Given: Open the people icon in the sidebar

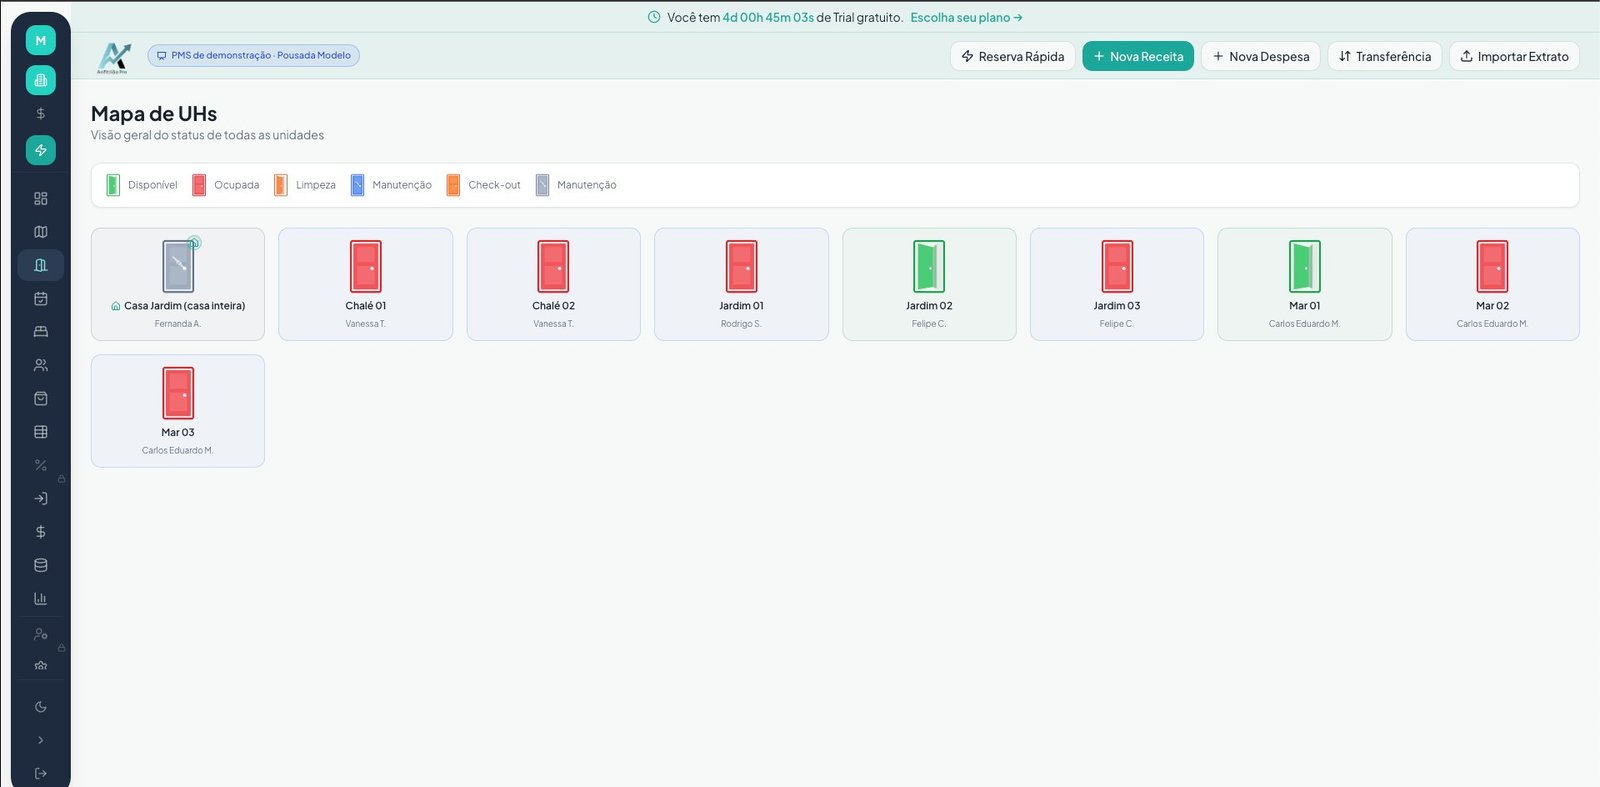Looking at the screenshot, I should pyautogui.click(x=40, y=365).
